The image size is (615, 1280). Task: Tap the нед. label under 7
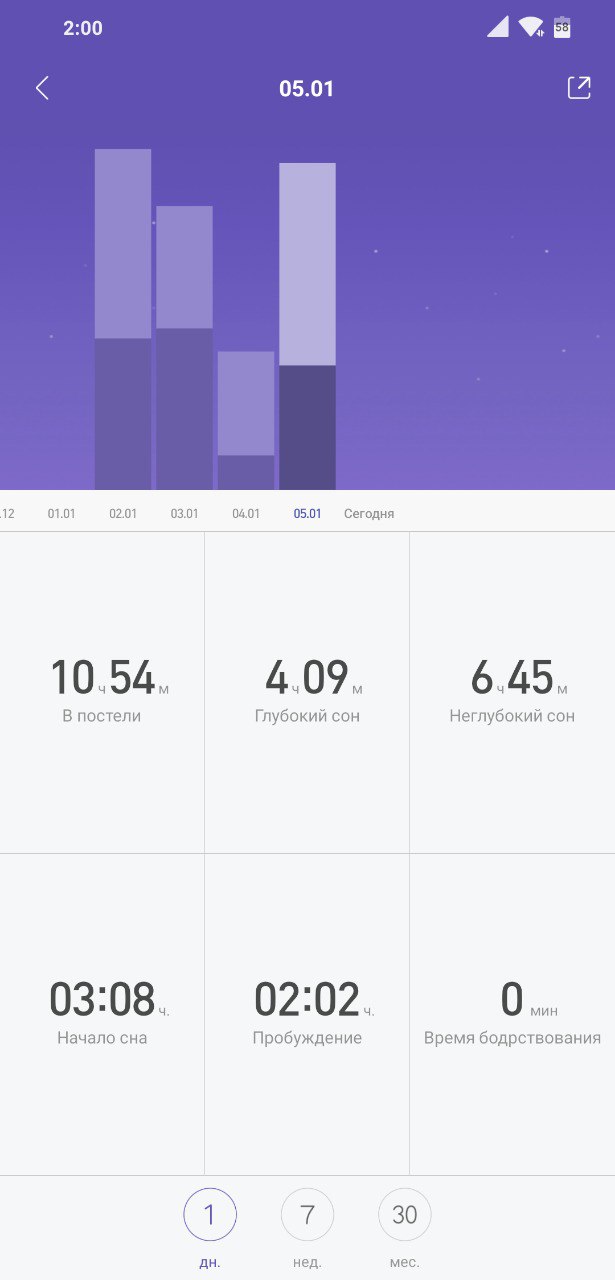(x=307, y=1263)
